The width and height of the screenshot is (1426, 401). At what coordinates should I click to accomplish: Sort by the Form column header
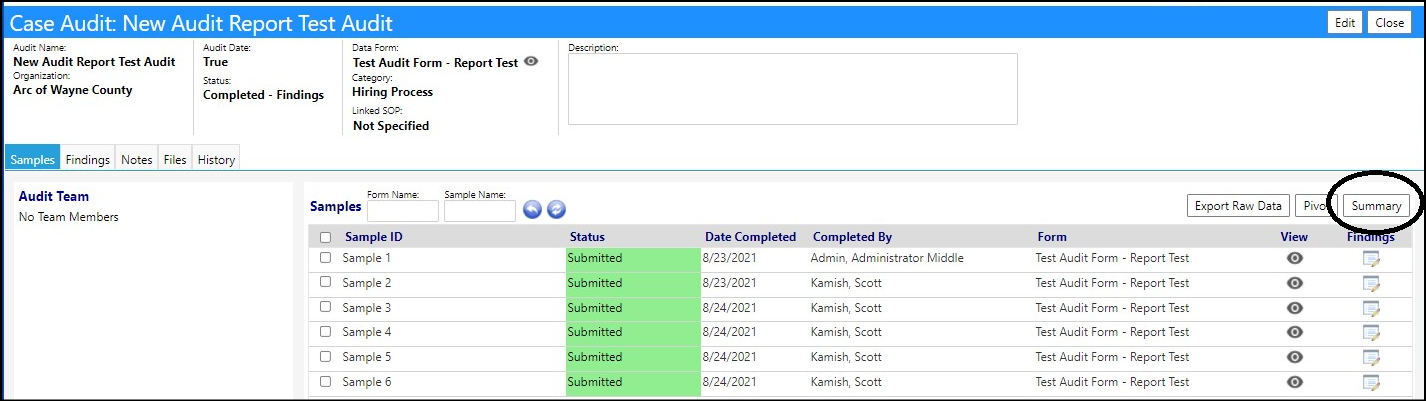coord(1052,237)
